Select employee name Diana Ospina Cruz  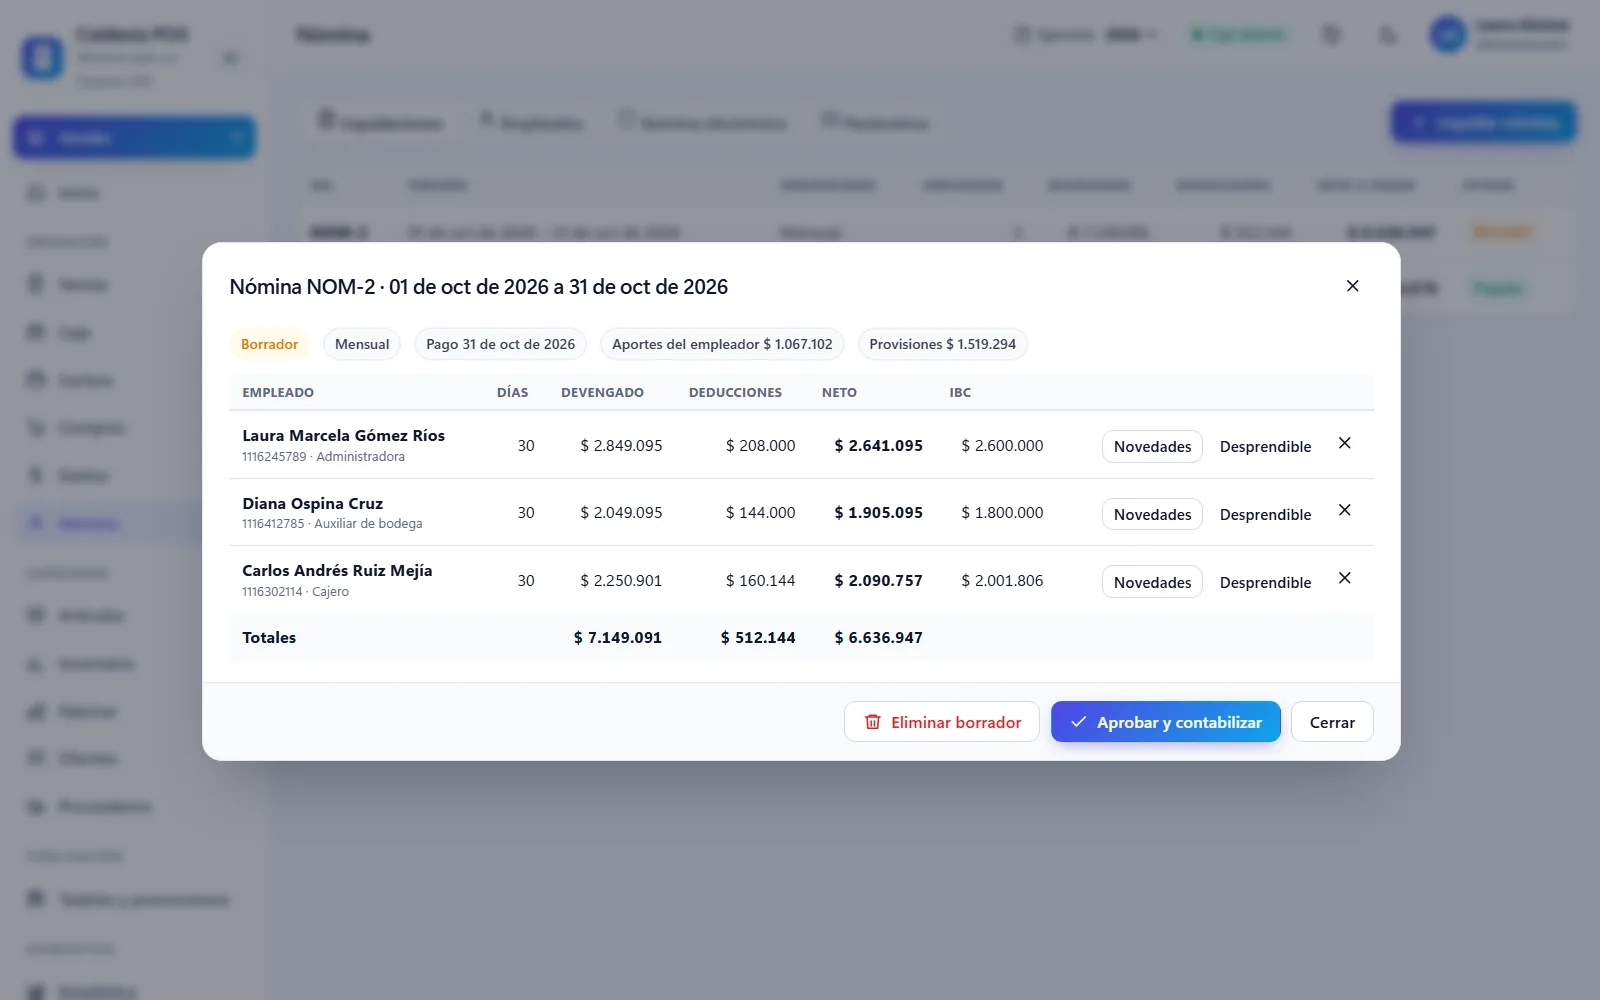(312, 503)
